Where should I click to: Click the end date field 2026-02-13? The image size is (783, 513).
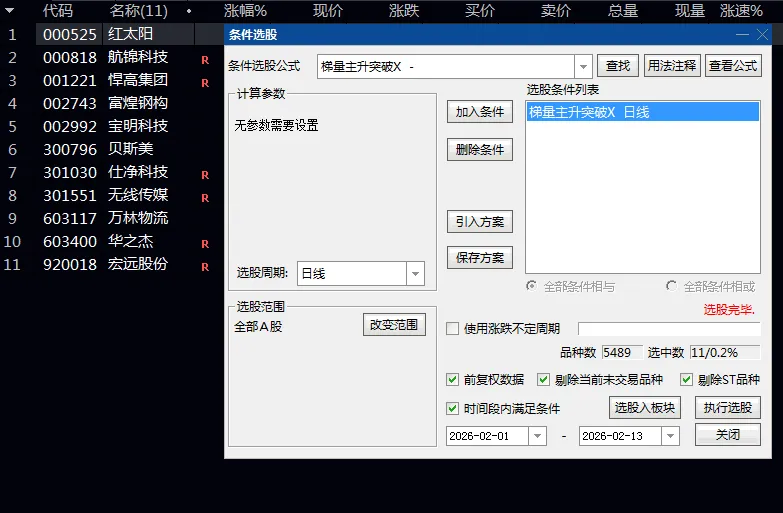coord(620,436)
